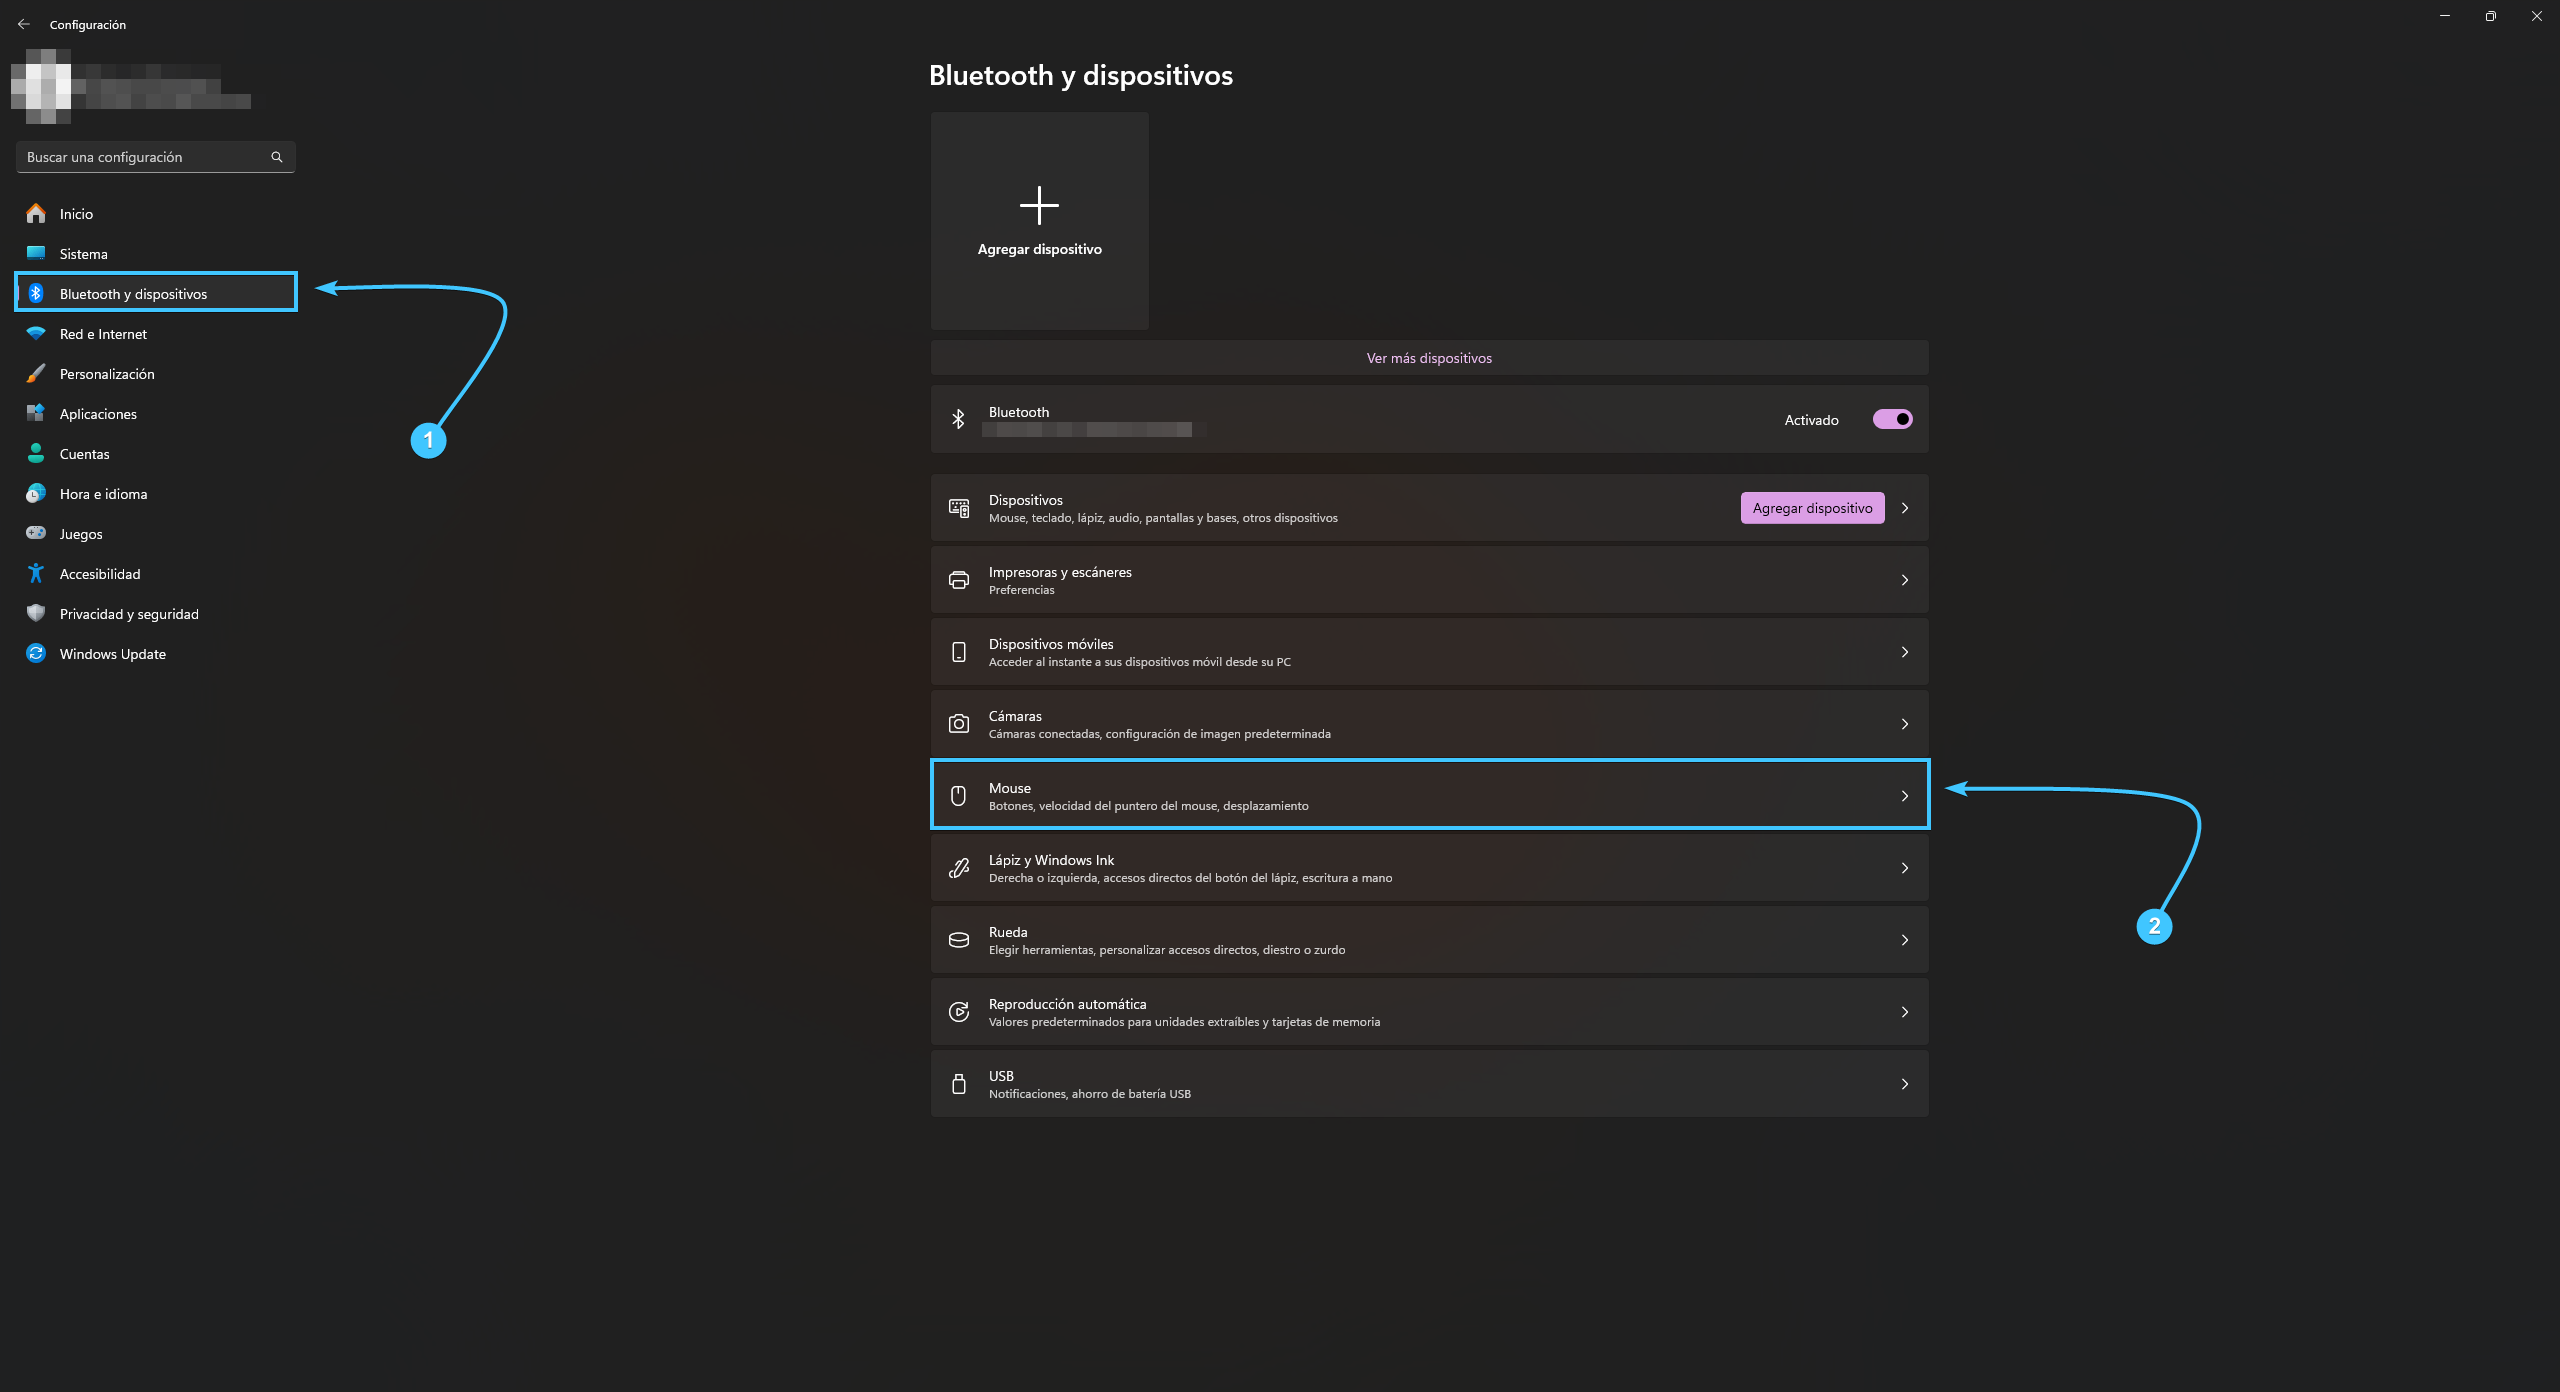The image size is (2560, 1392).
Task: Open Personalización section
Action: click(x=156, y=373)
